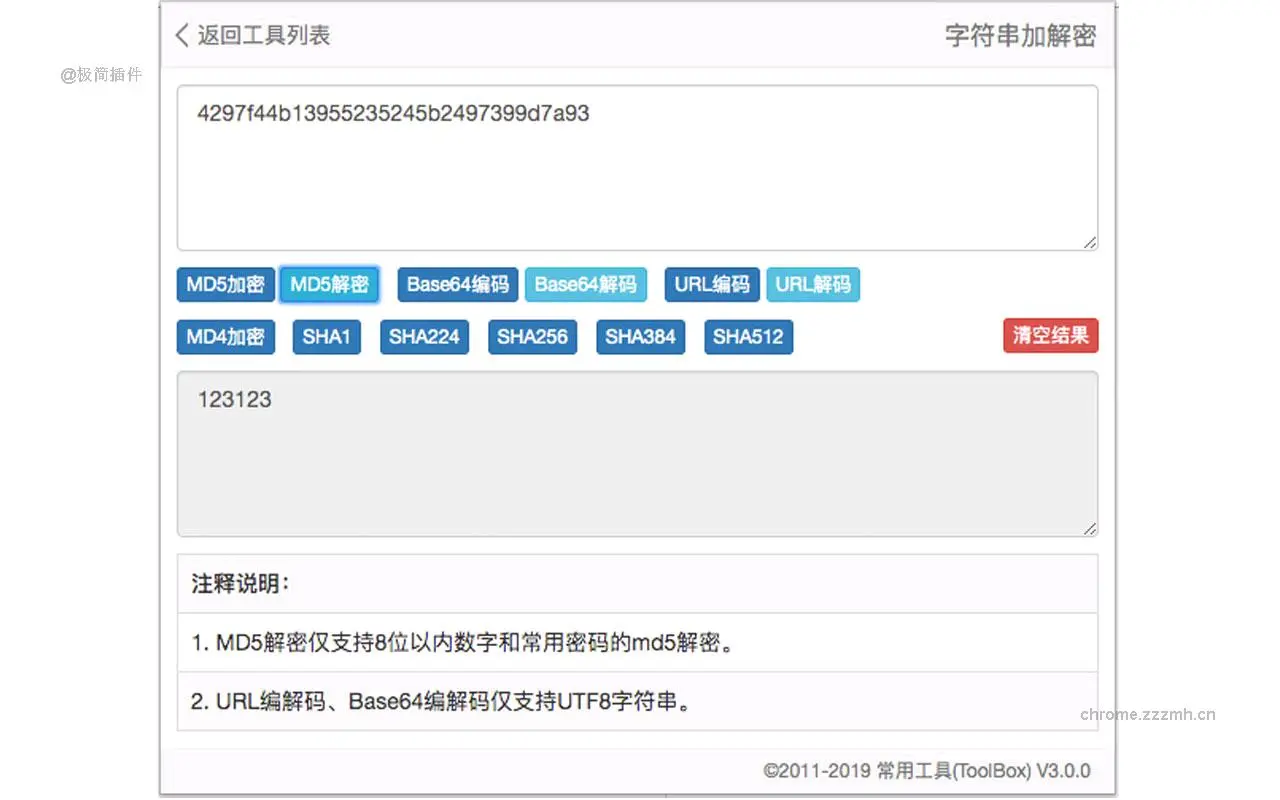Viewport: 1280px width, 800px height.
Task: Click the 注释说明 heading
Action: (x=241, y=583)
